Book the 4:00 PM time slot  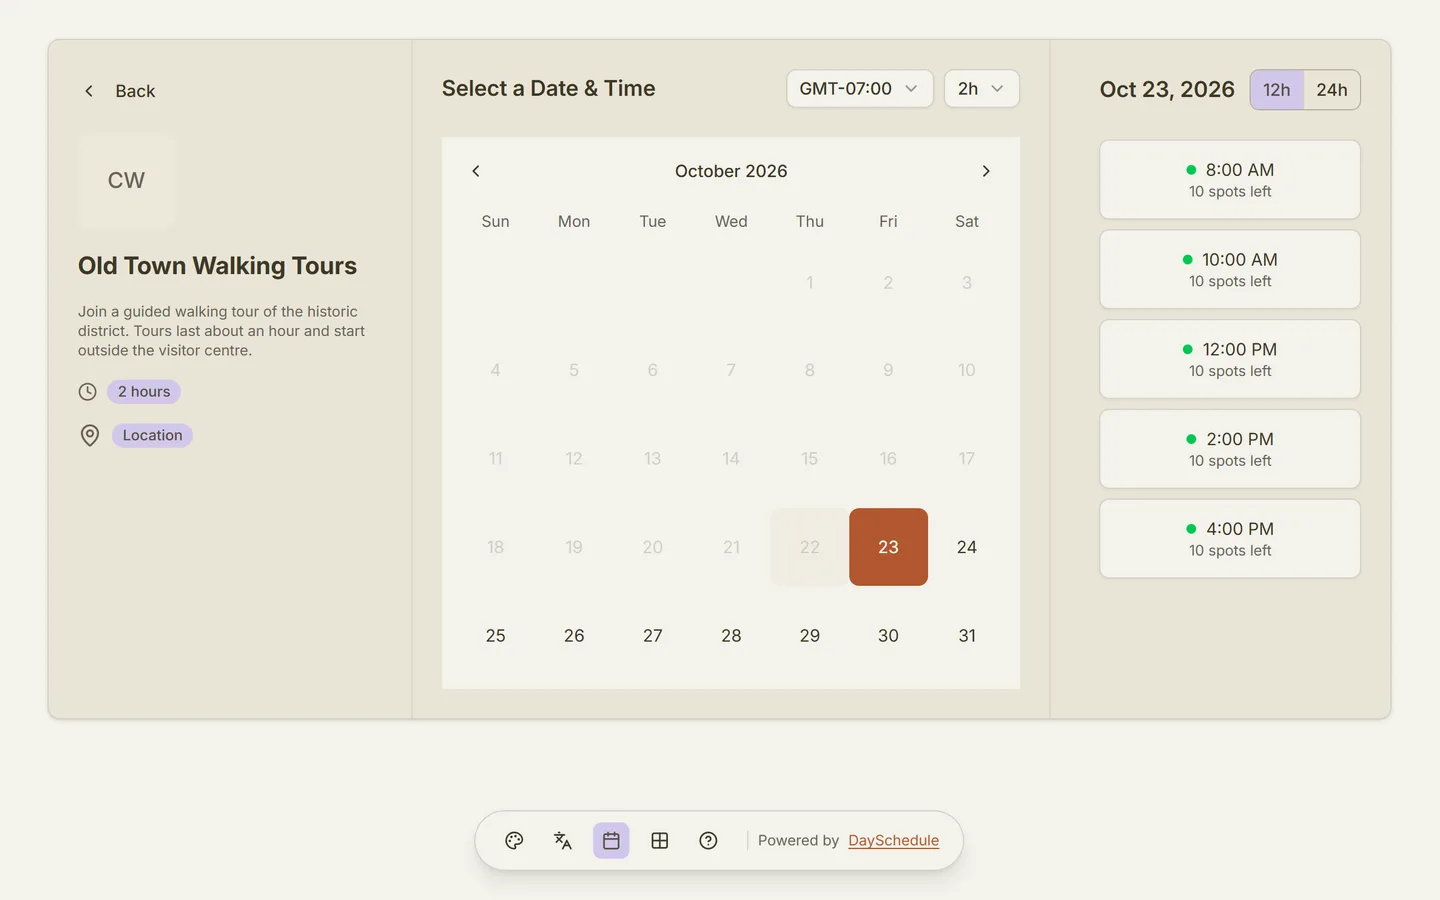(x=1230, y=539)
